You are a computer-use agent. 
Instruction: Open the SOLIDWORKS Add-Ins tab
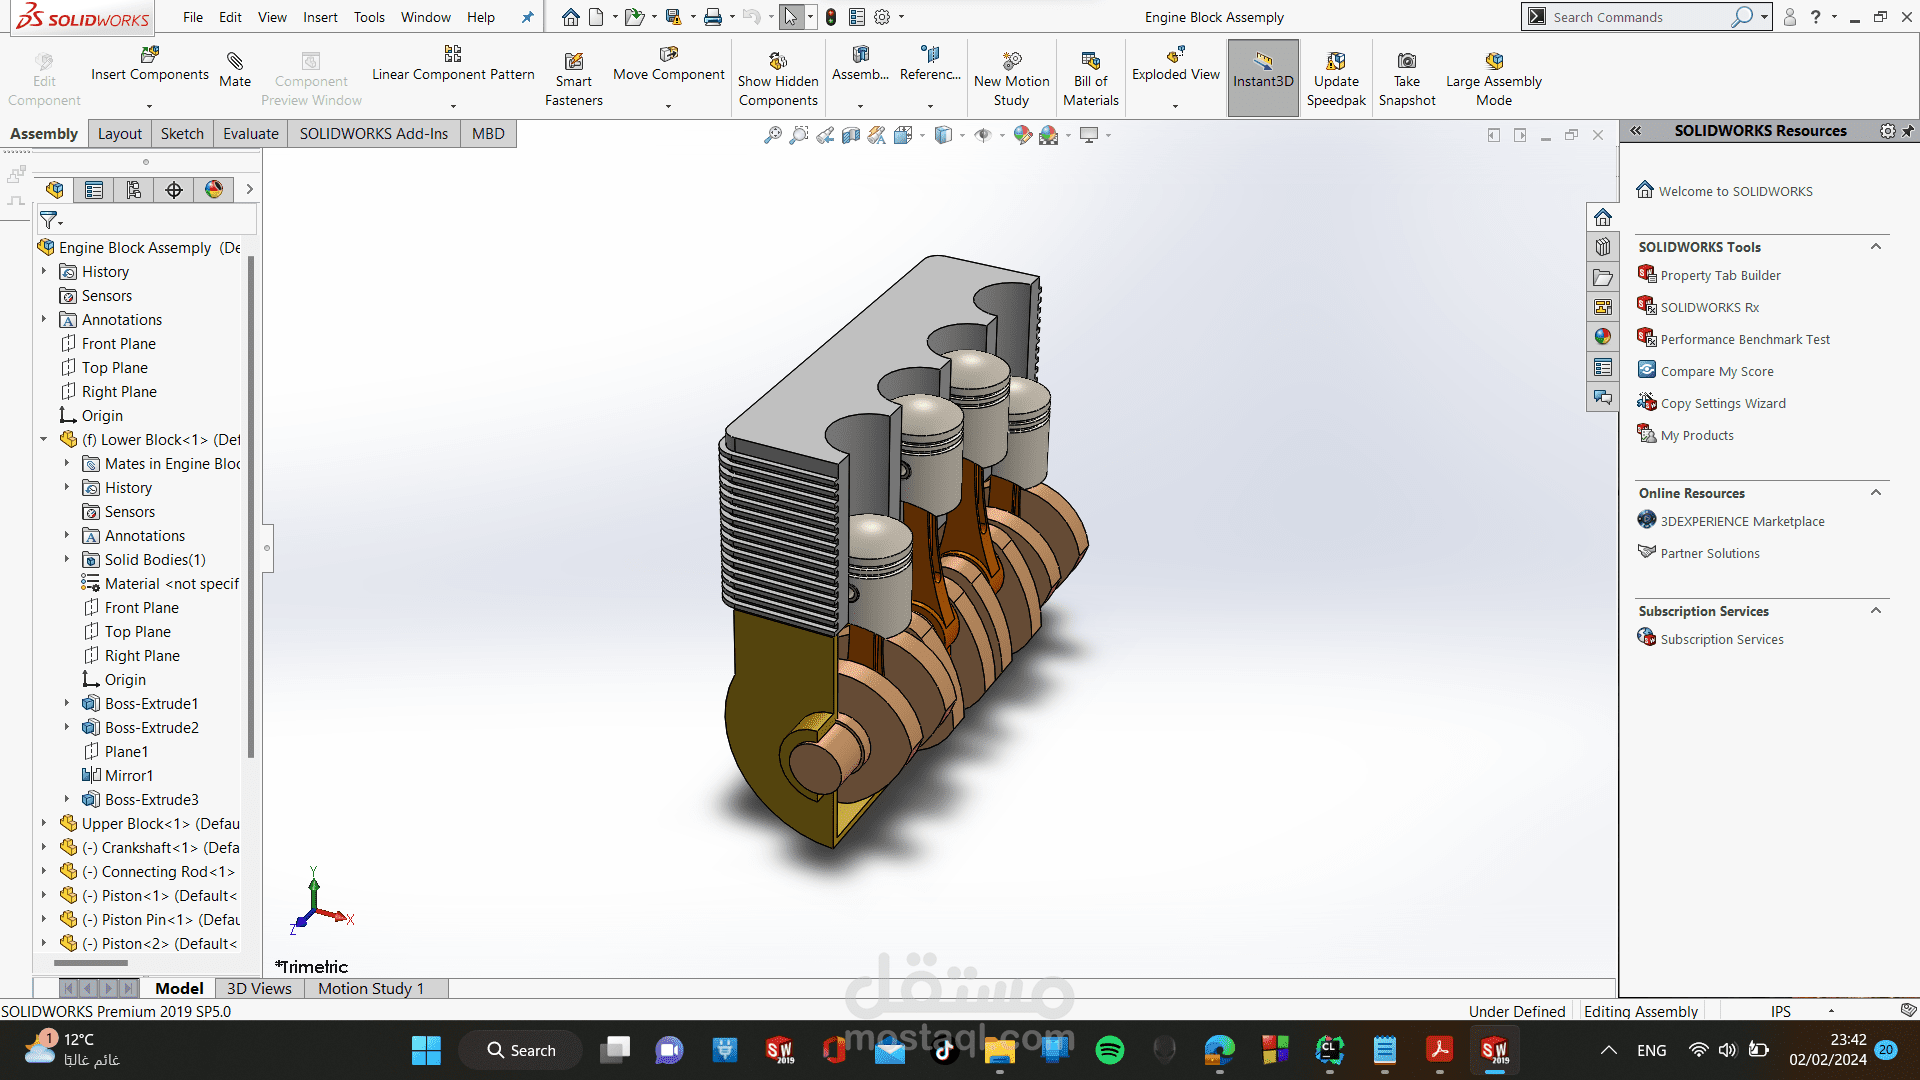pyautogui.click(x=374, y=134)
